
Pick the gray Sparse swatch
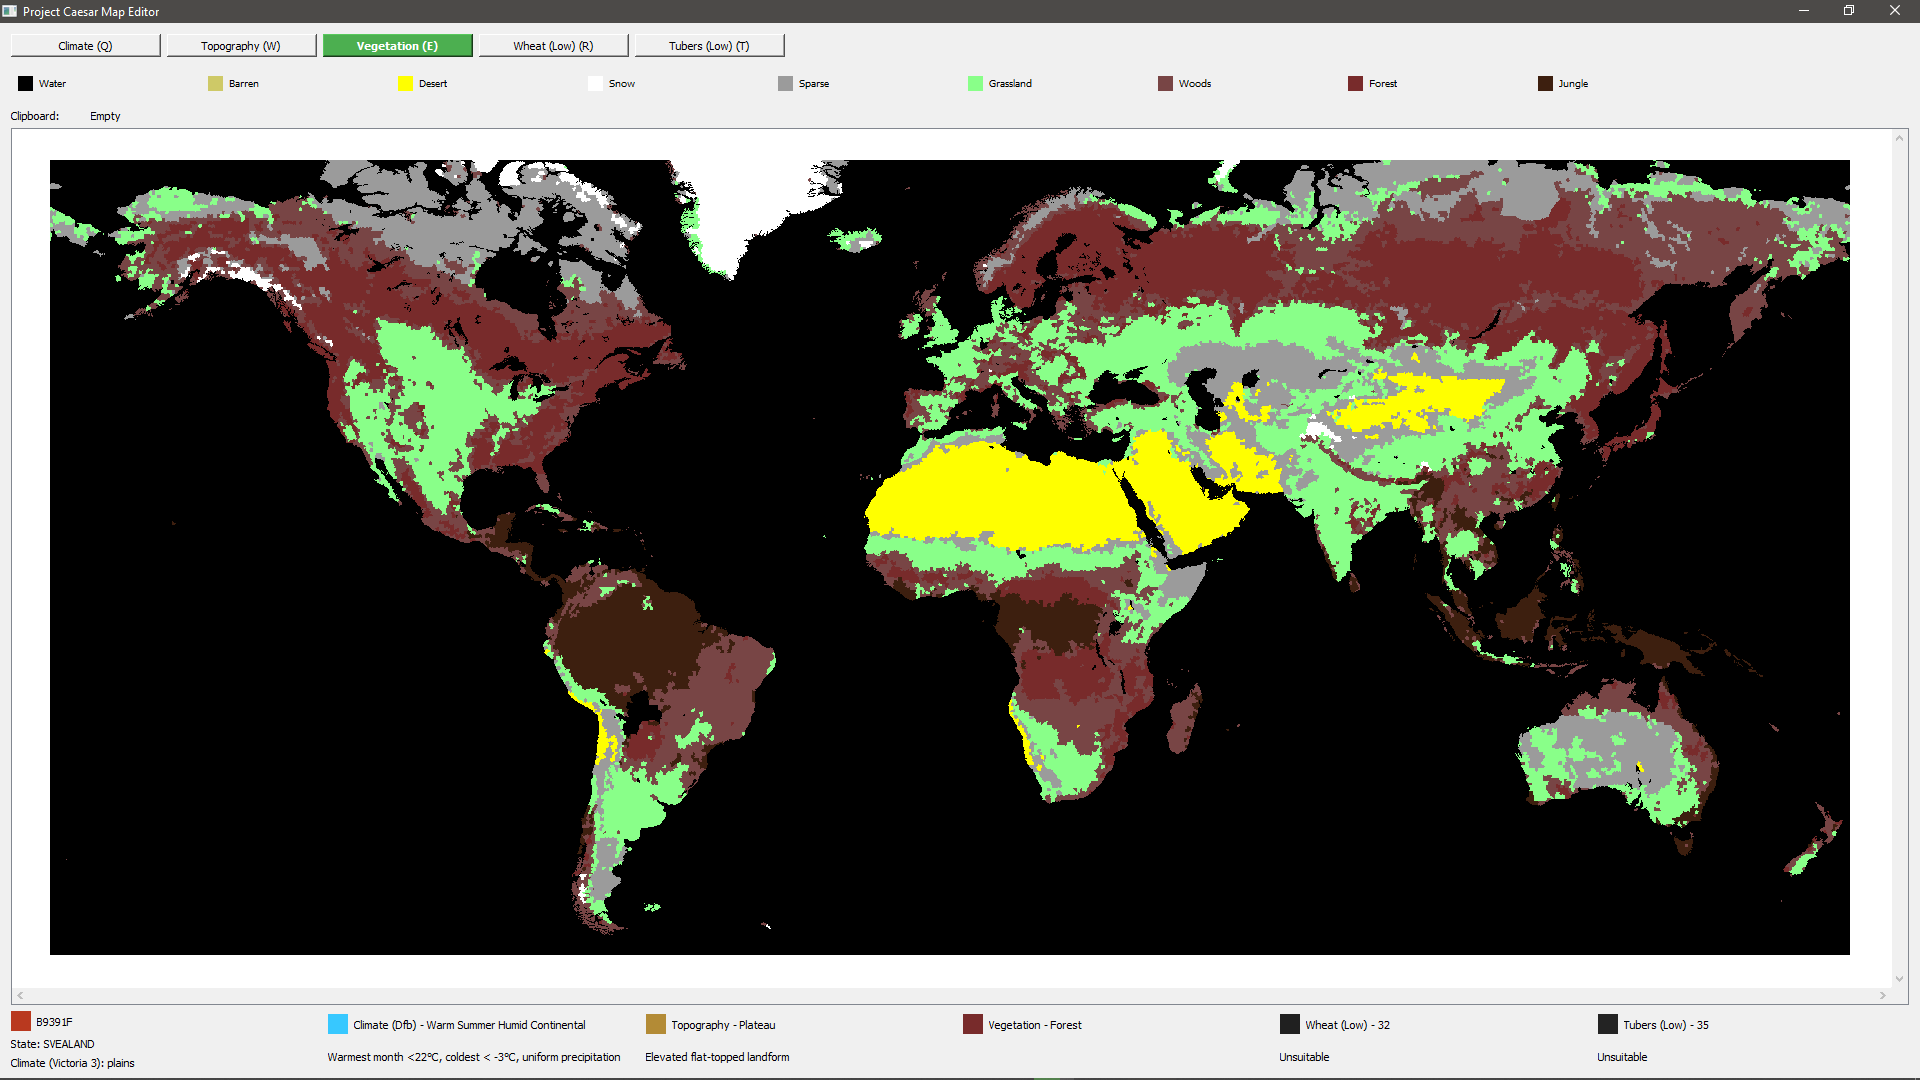(785, 84)
